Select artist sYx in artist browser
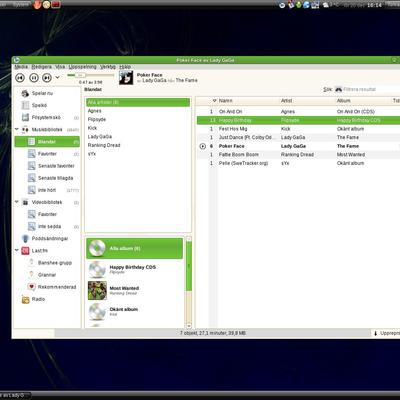This screenshot has width=400, height=400. [92, 154]
